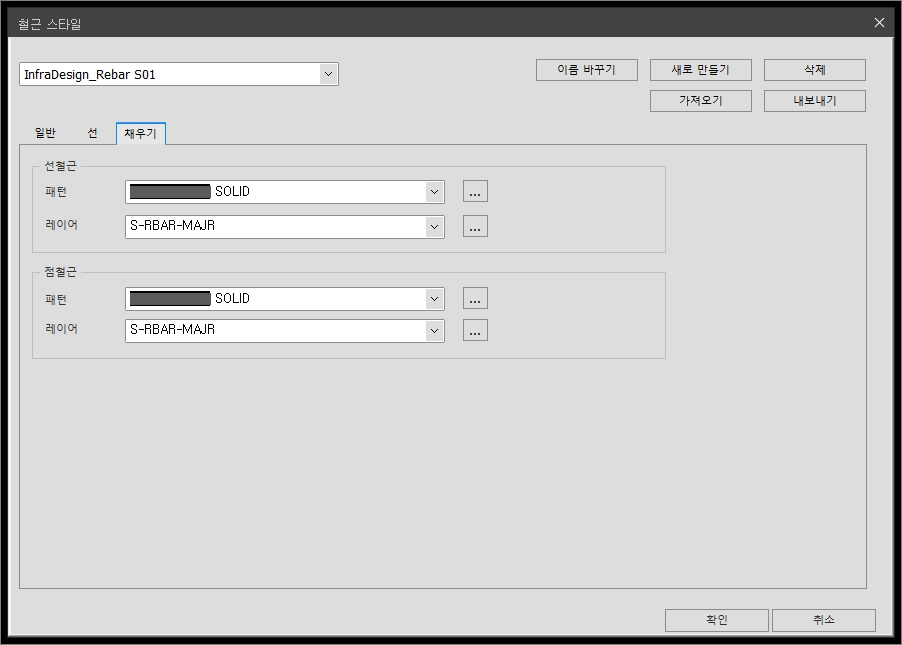Click the 선철근 SOLID pattern color swatch

pyautogui.click(x=170, y=192)
